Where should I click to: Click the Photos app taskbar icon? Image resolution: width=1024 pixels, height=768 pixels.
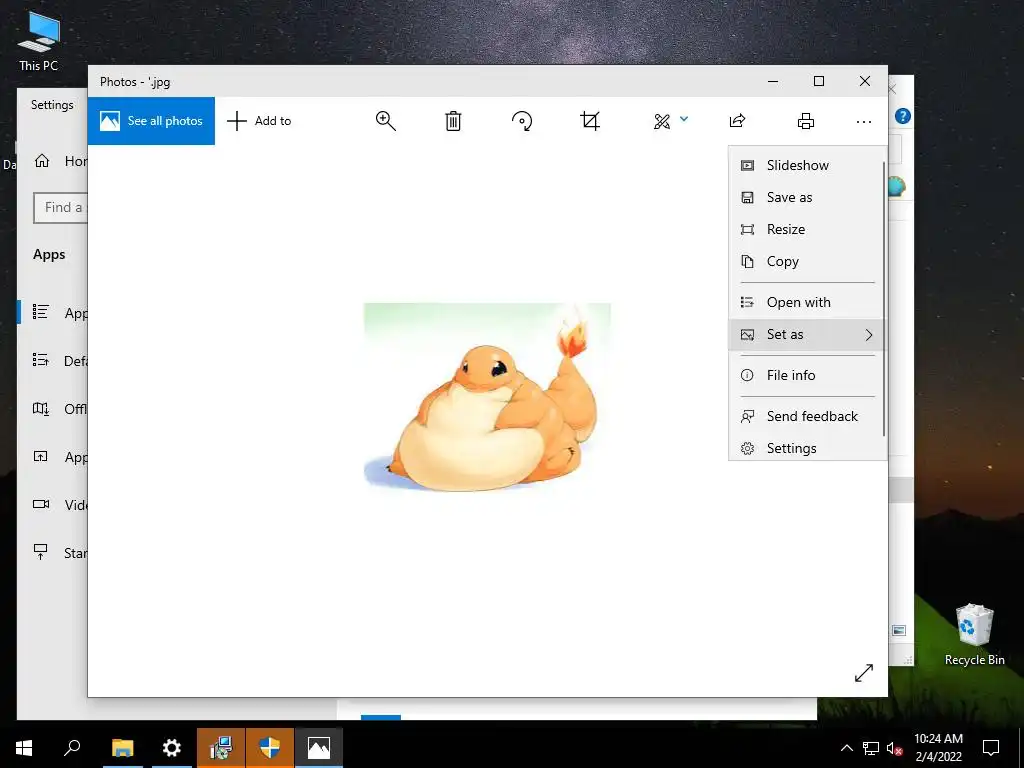tap(319, 748)
